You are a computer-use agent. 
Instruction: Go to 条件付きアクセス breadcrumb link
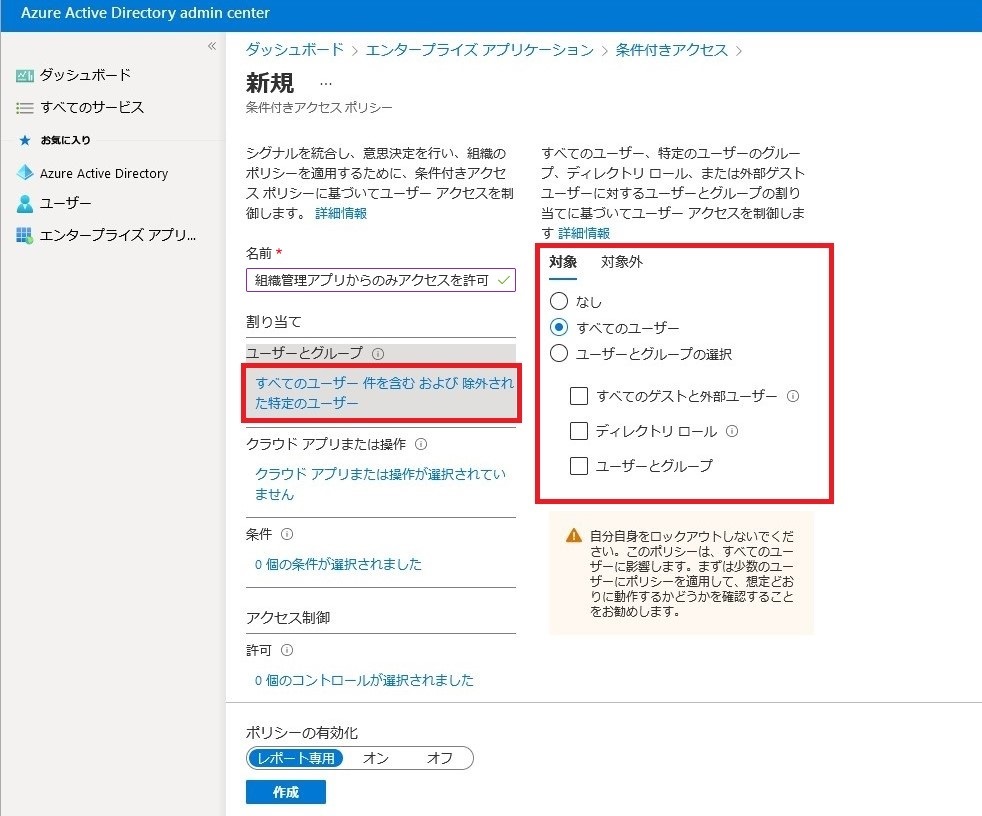(671, 49)
